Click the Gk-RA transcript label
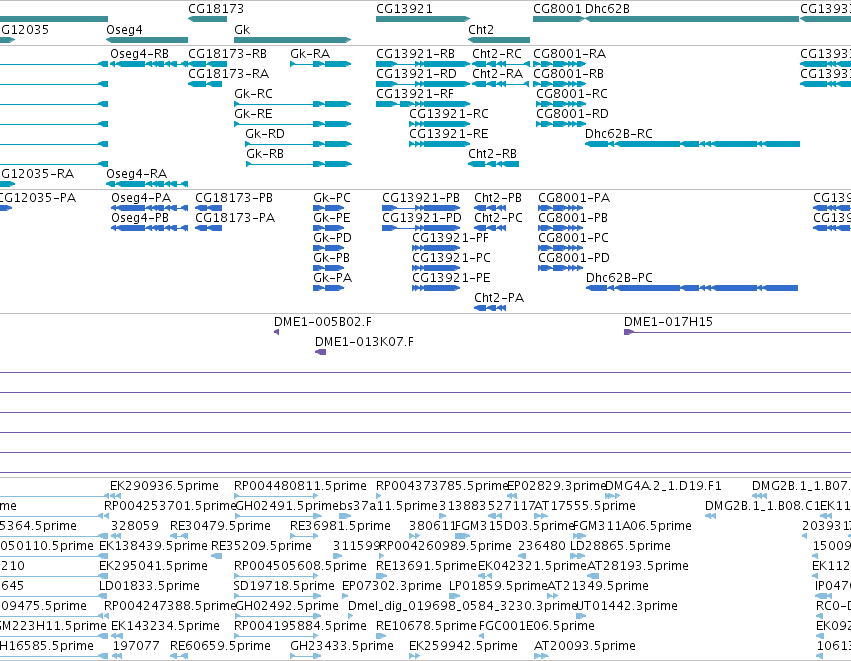 [x=310, y=54]
